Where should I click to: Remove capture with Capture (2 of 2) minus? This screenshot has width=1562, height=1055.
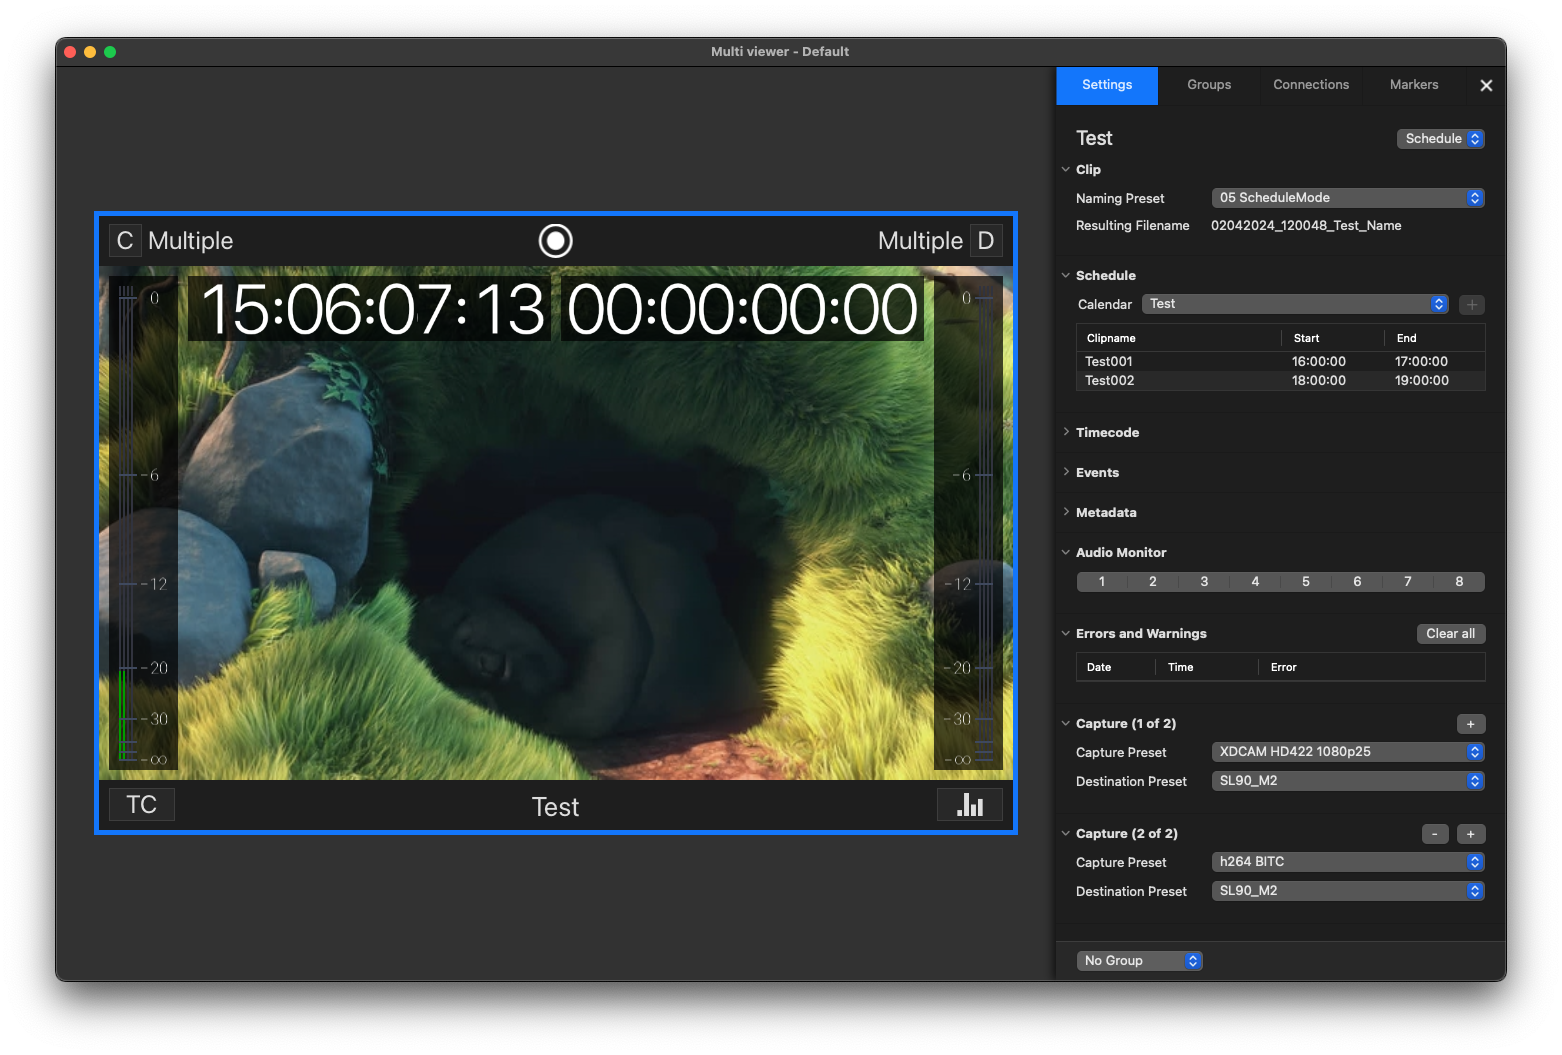[x=1435, y=834]
